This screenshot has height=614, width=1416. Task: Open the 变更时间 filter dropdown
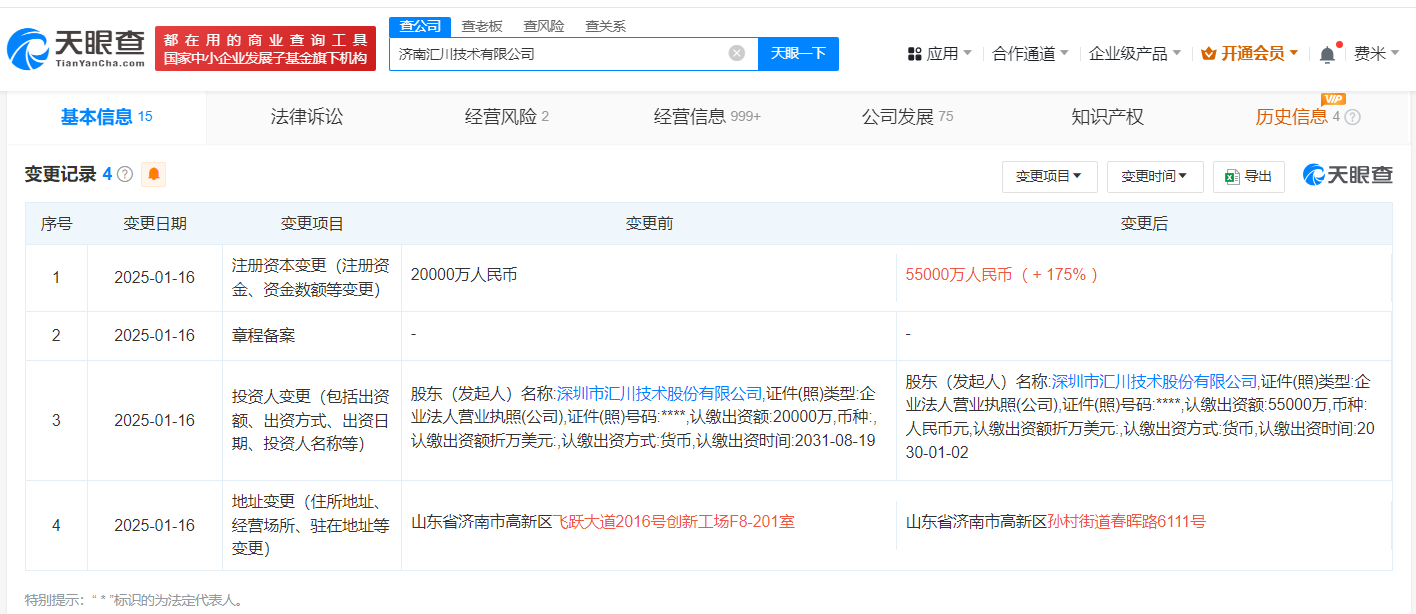coord(1154,176)
